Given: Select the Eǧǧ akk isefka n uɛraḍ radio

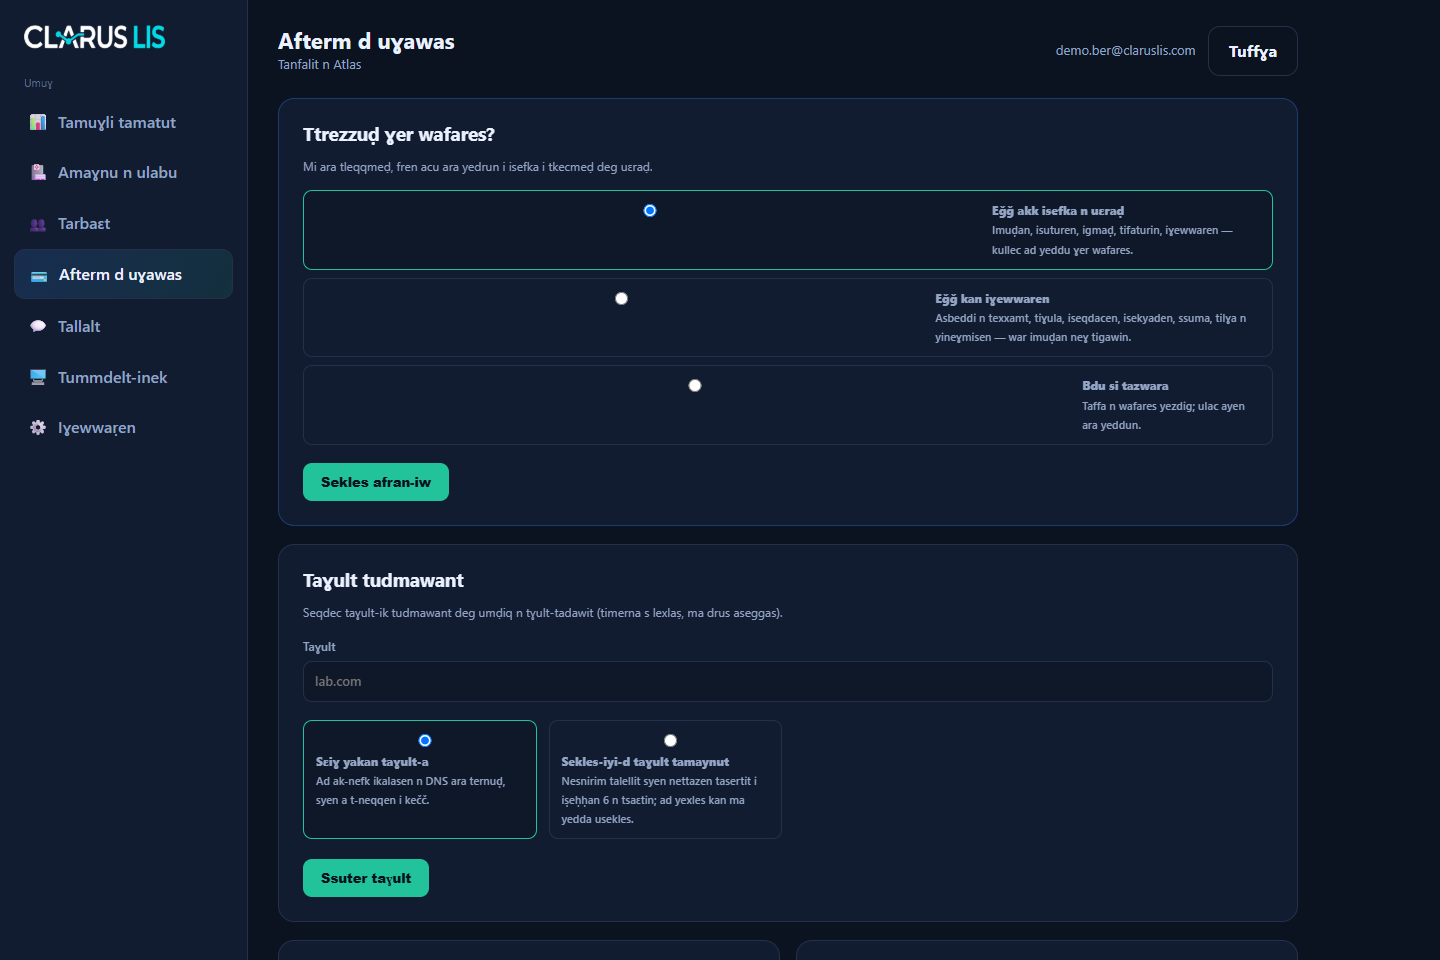Looking at the screenshot, I should tap(650, 211).
